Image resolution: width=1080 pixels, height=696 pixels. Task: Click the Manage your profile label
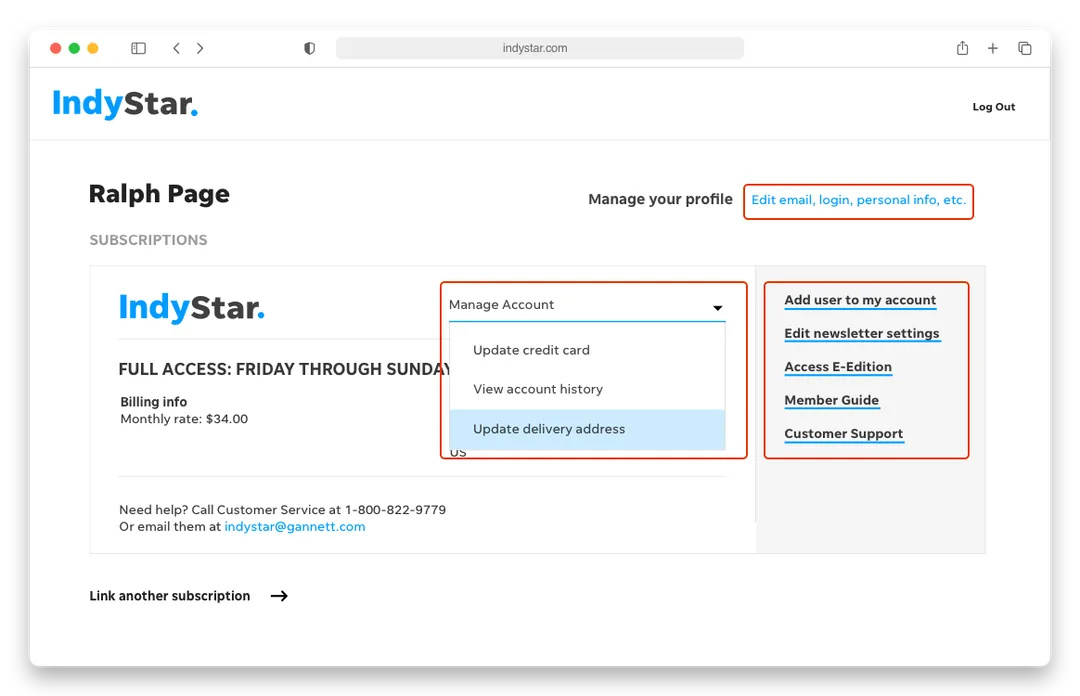660,199
